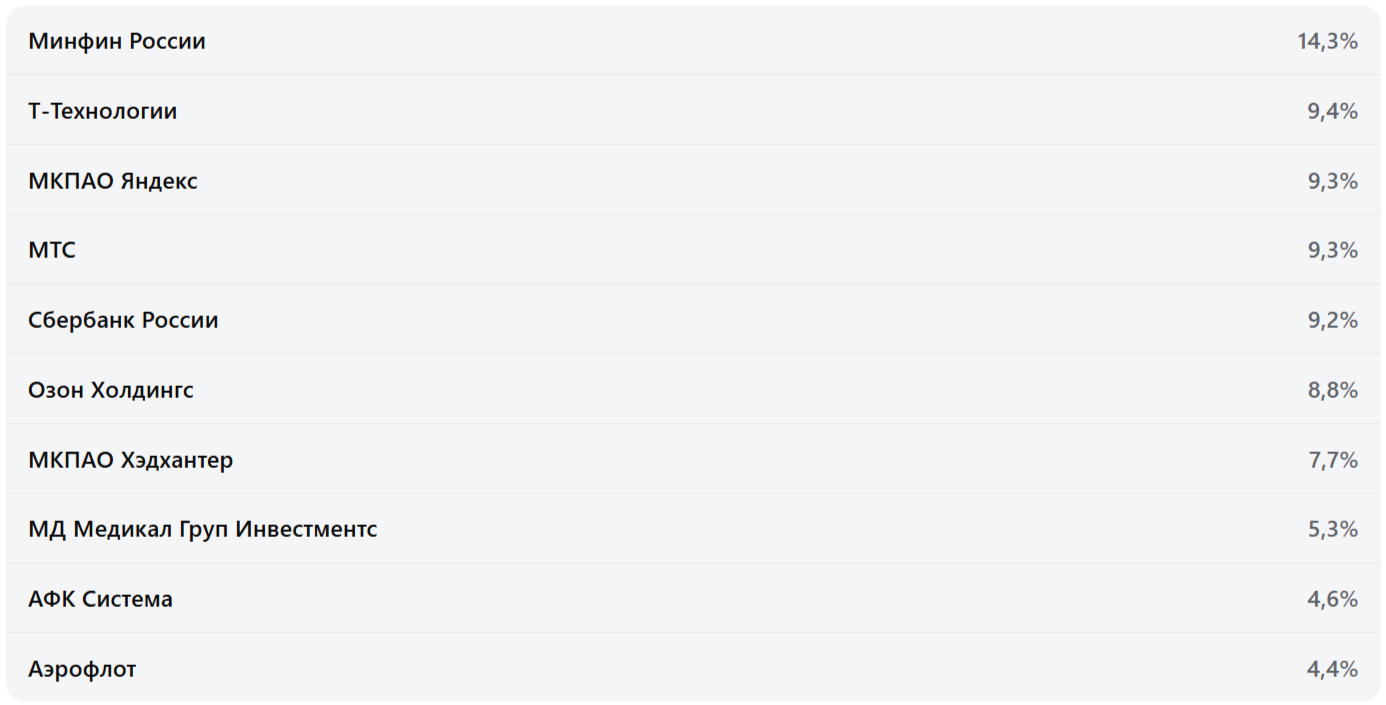
Task: Select the 4,4% value for Аэрофлот
Action: [x=1332, y=669]
